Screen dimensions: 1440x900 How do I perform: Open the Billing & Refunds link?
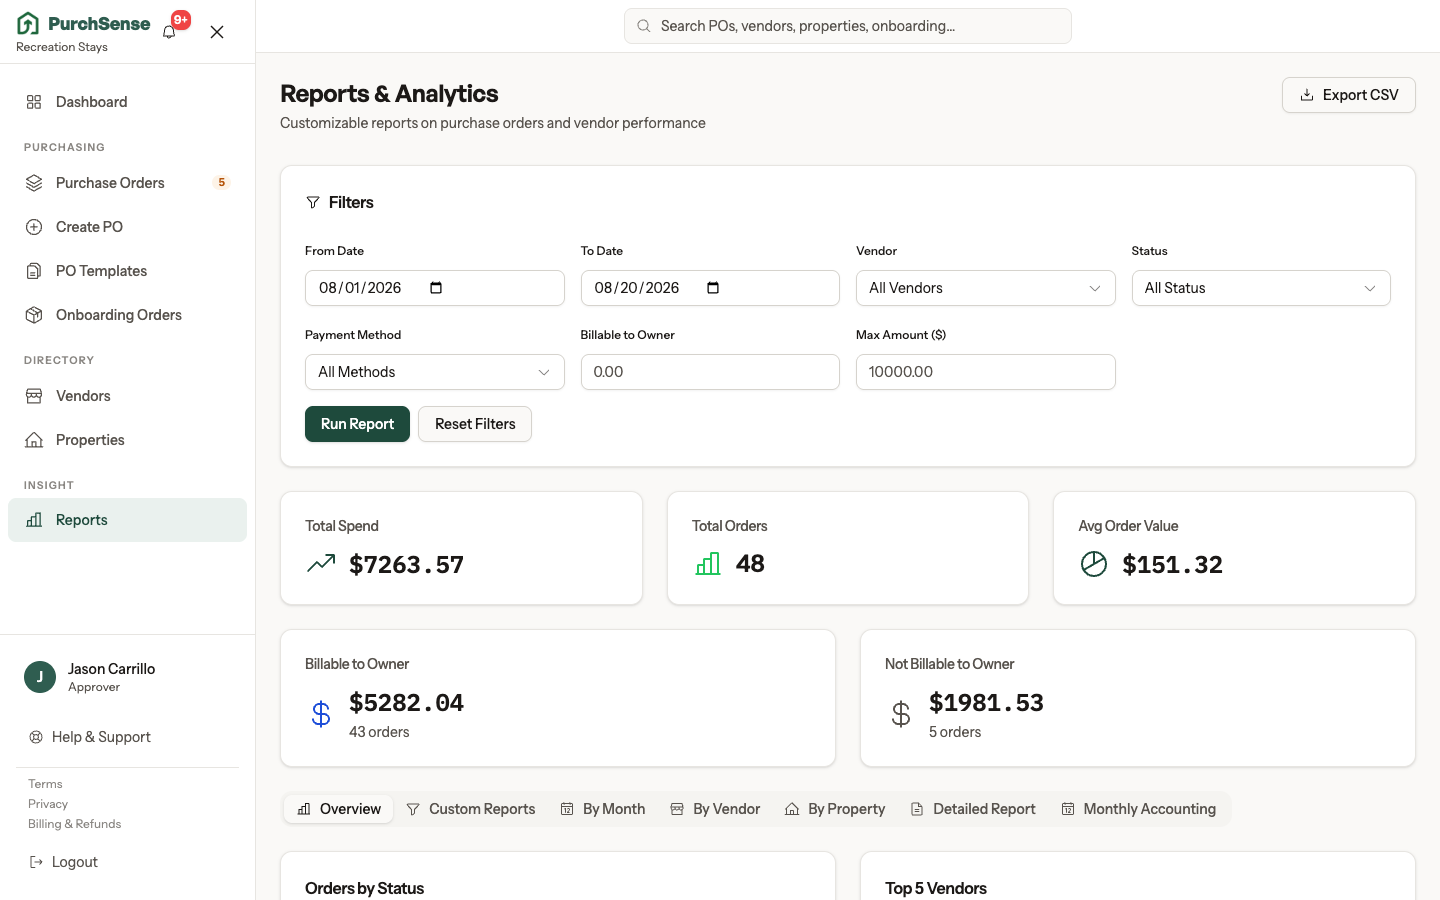75,824
